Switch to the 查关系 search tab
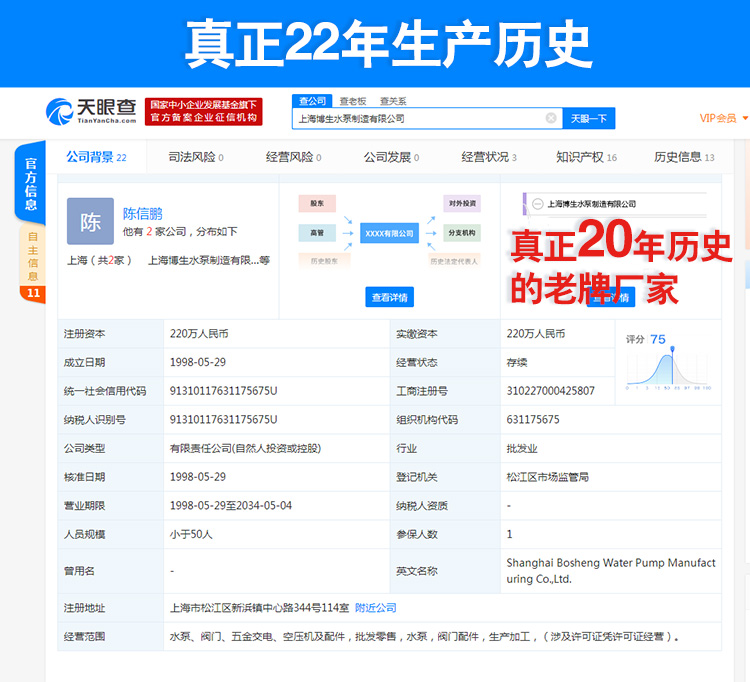The width and height of the screenshot is (750, 682). pos(392,101)
